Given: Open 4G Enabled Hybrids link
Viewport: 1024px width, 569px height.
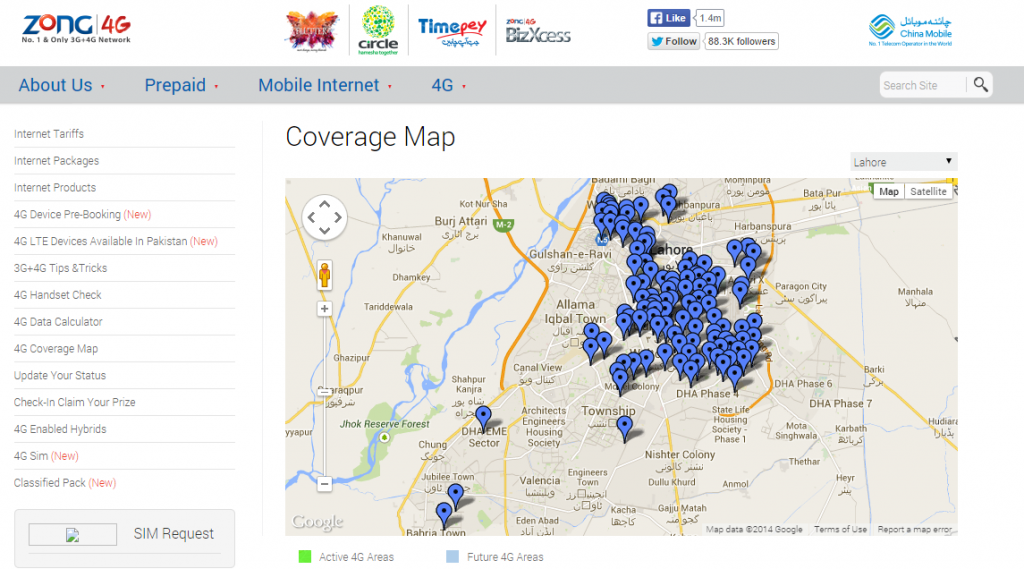Looking at the screenshot, I should [60, 429].
